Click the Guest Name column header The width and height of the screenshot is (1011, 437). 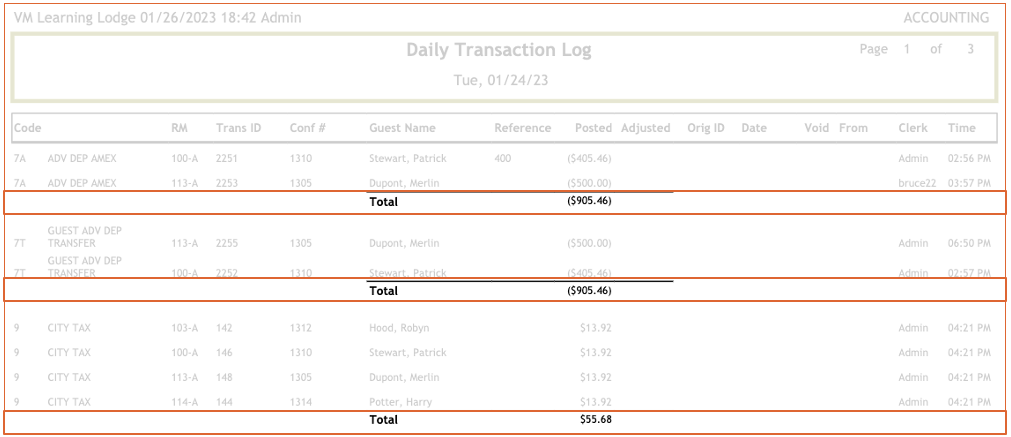402,128
